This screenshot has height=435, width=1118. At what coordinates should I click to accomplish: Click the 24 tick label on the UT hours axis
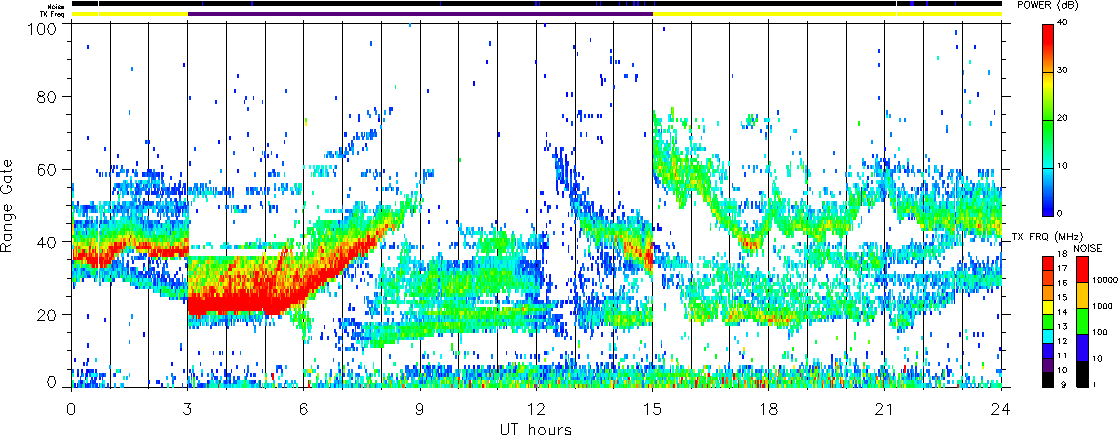coord(1001,410)
